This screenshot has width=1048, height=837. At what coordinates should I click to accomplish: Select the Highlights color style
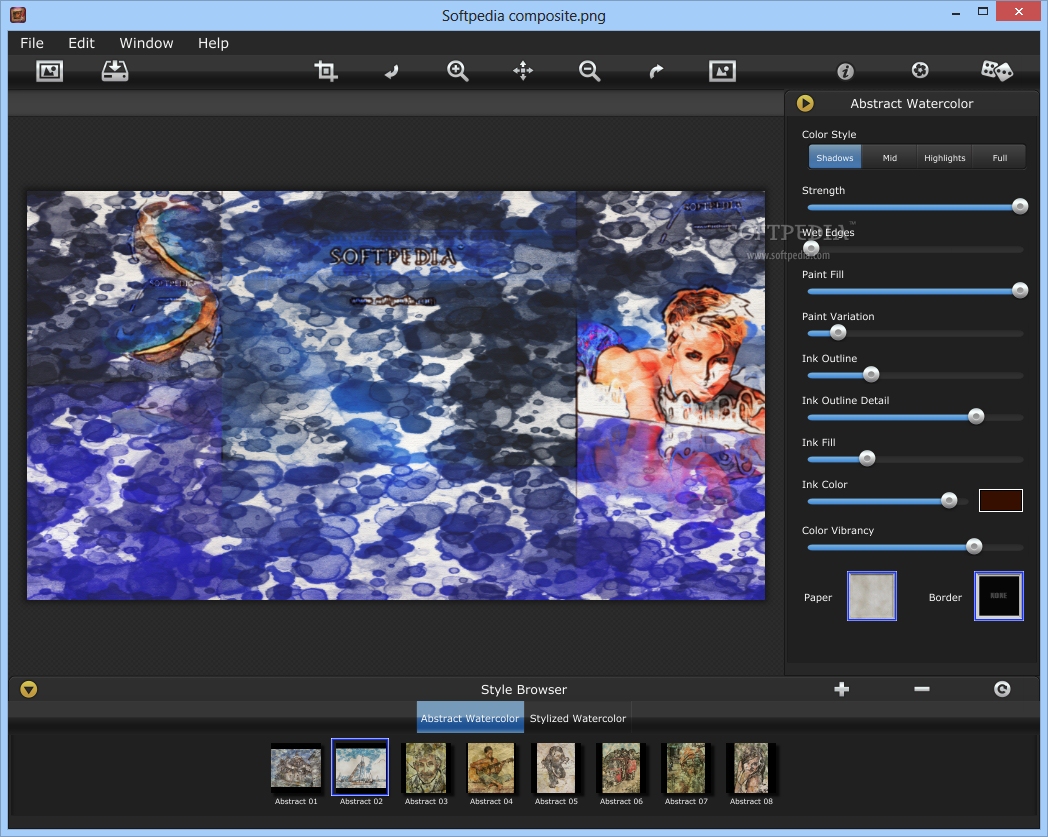coord(944,158)
